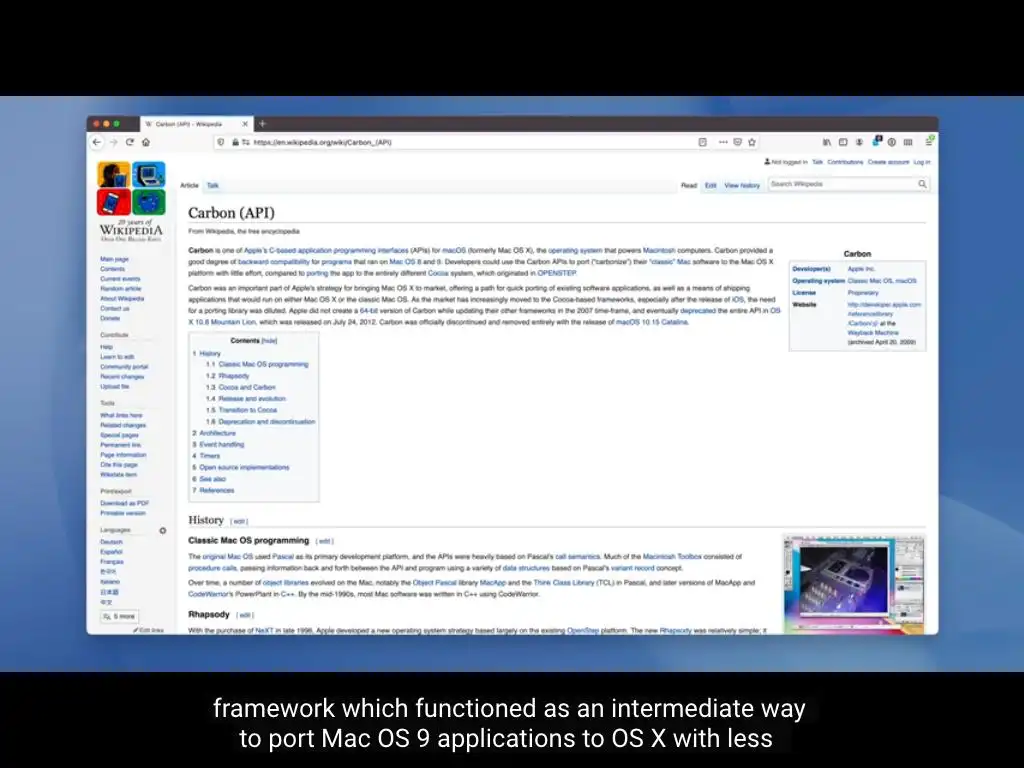This screenshot has height=768, width=1024.
Task: Edit the History section
Action: (239, 521)
